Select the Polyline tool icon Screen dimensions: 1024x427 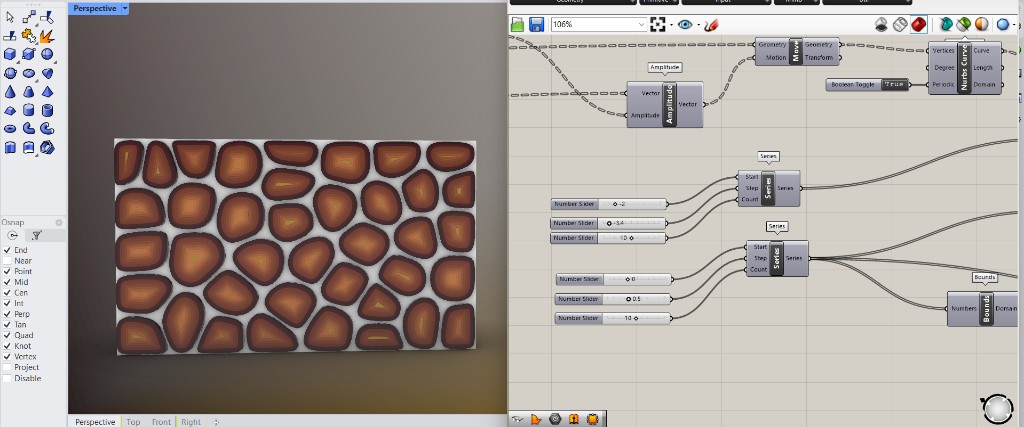pyautogui.click(x=29, y=17)
